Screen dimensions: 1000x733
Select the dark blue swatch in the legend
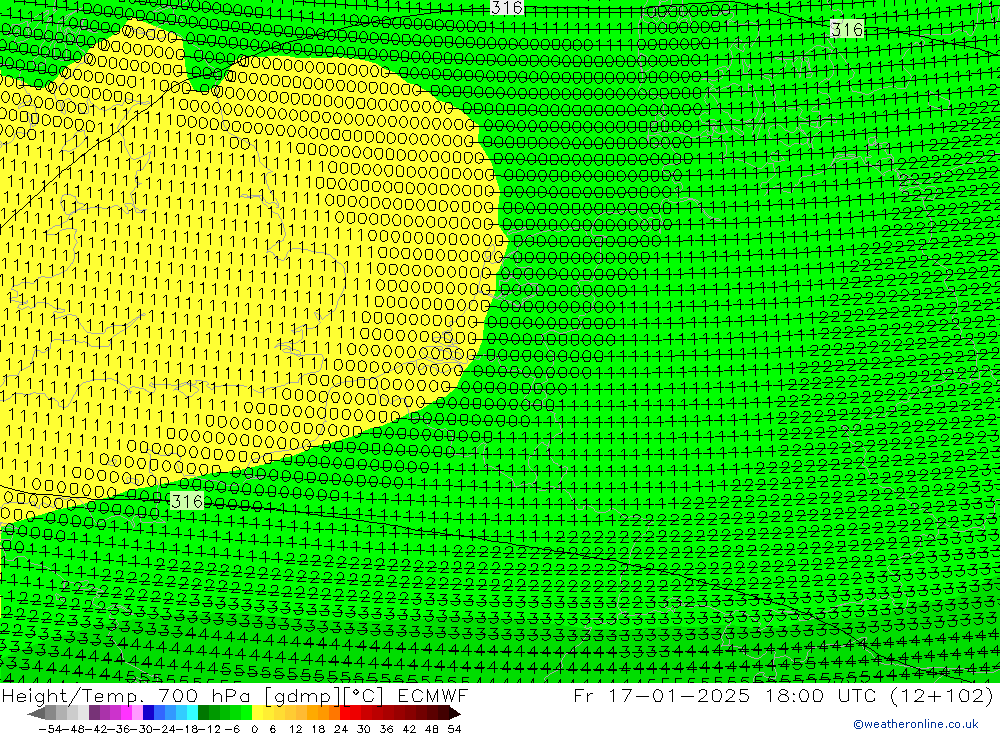pyautogui.click(x=149, y=713)
